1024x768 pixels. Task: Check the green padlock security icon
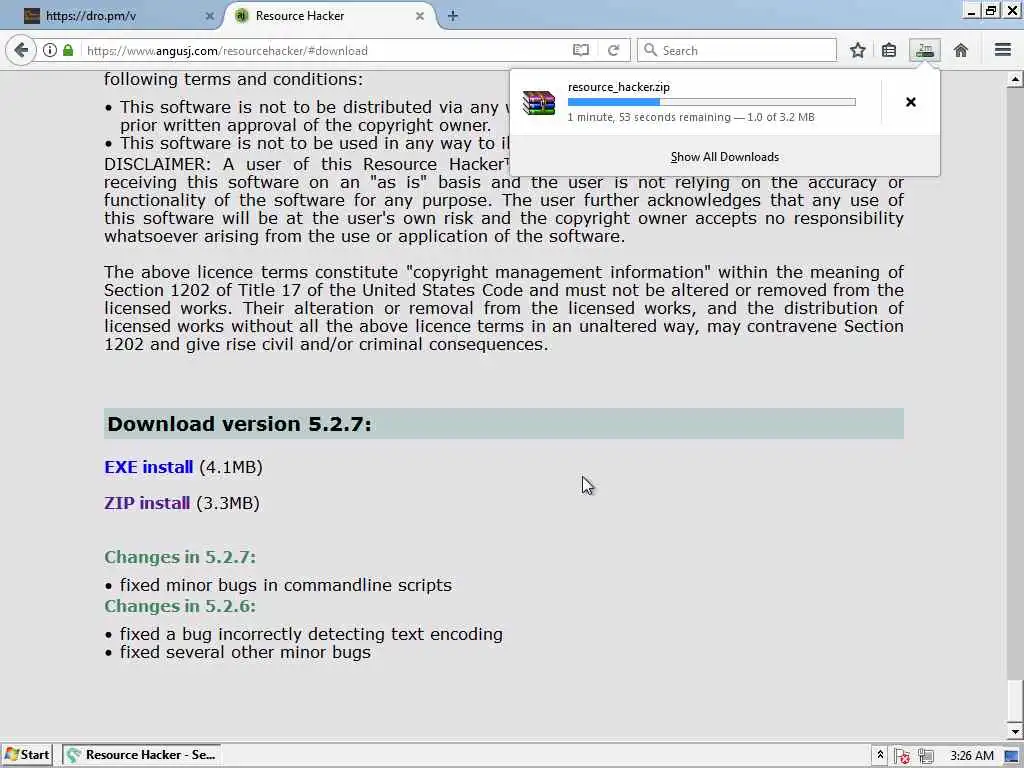[x=68, y=50]
